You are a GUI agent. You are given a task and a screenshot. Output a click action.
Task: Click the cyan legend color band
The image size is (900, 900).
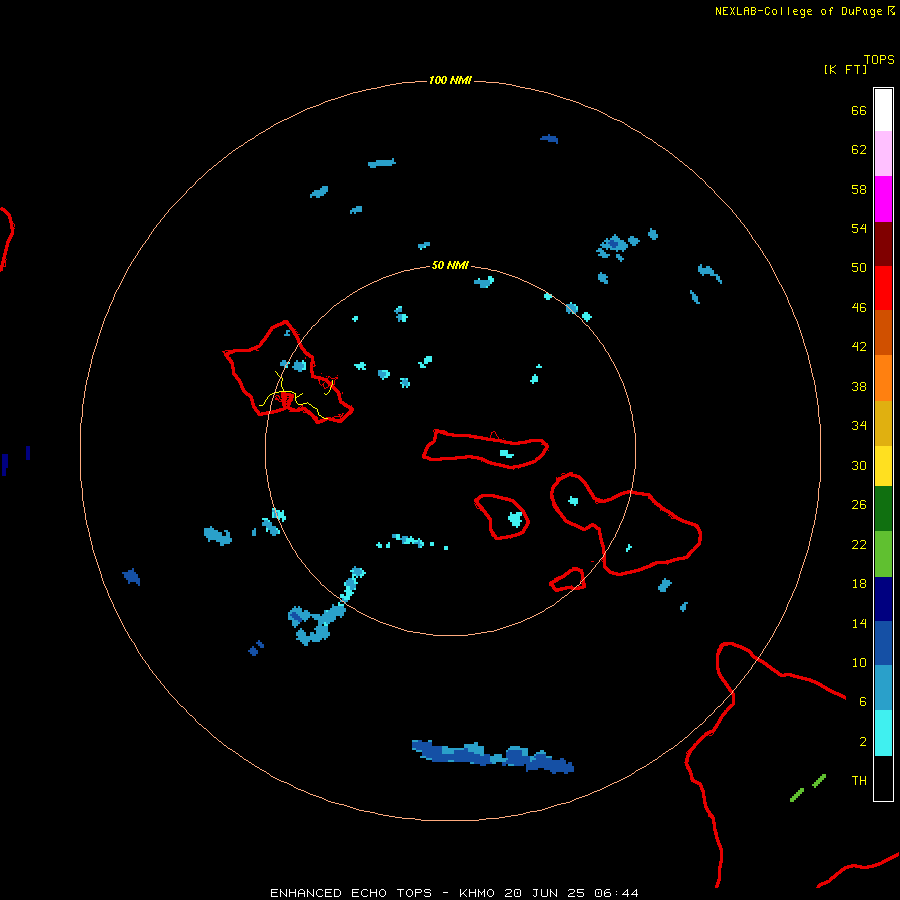[883, 733]
